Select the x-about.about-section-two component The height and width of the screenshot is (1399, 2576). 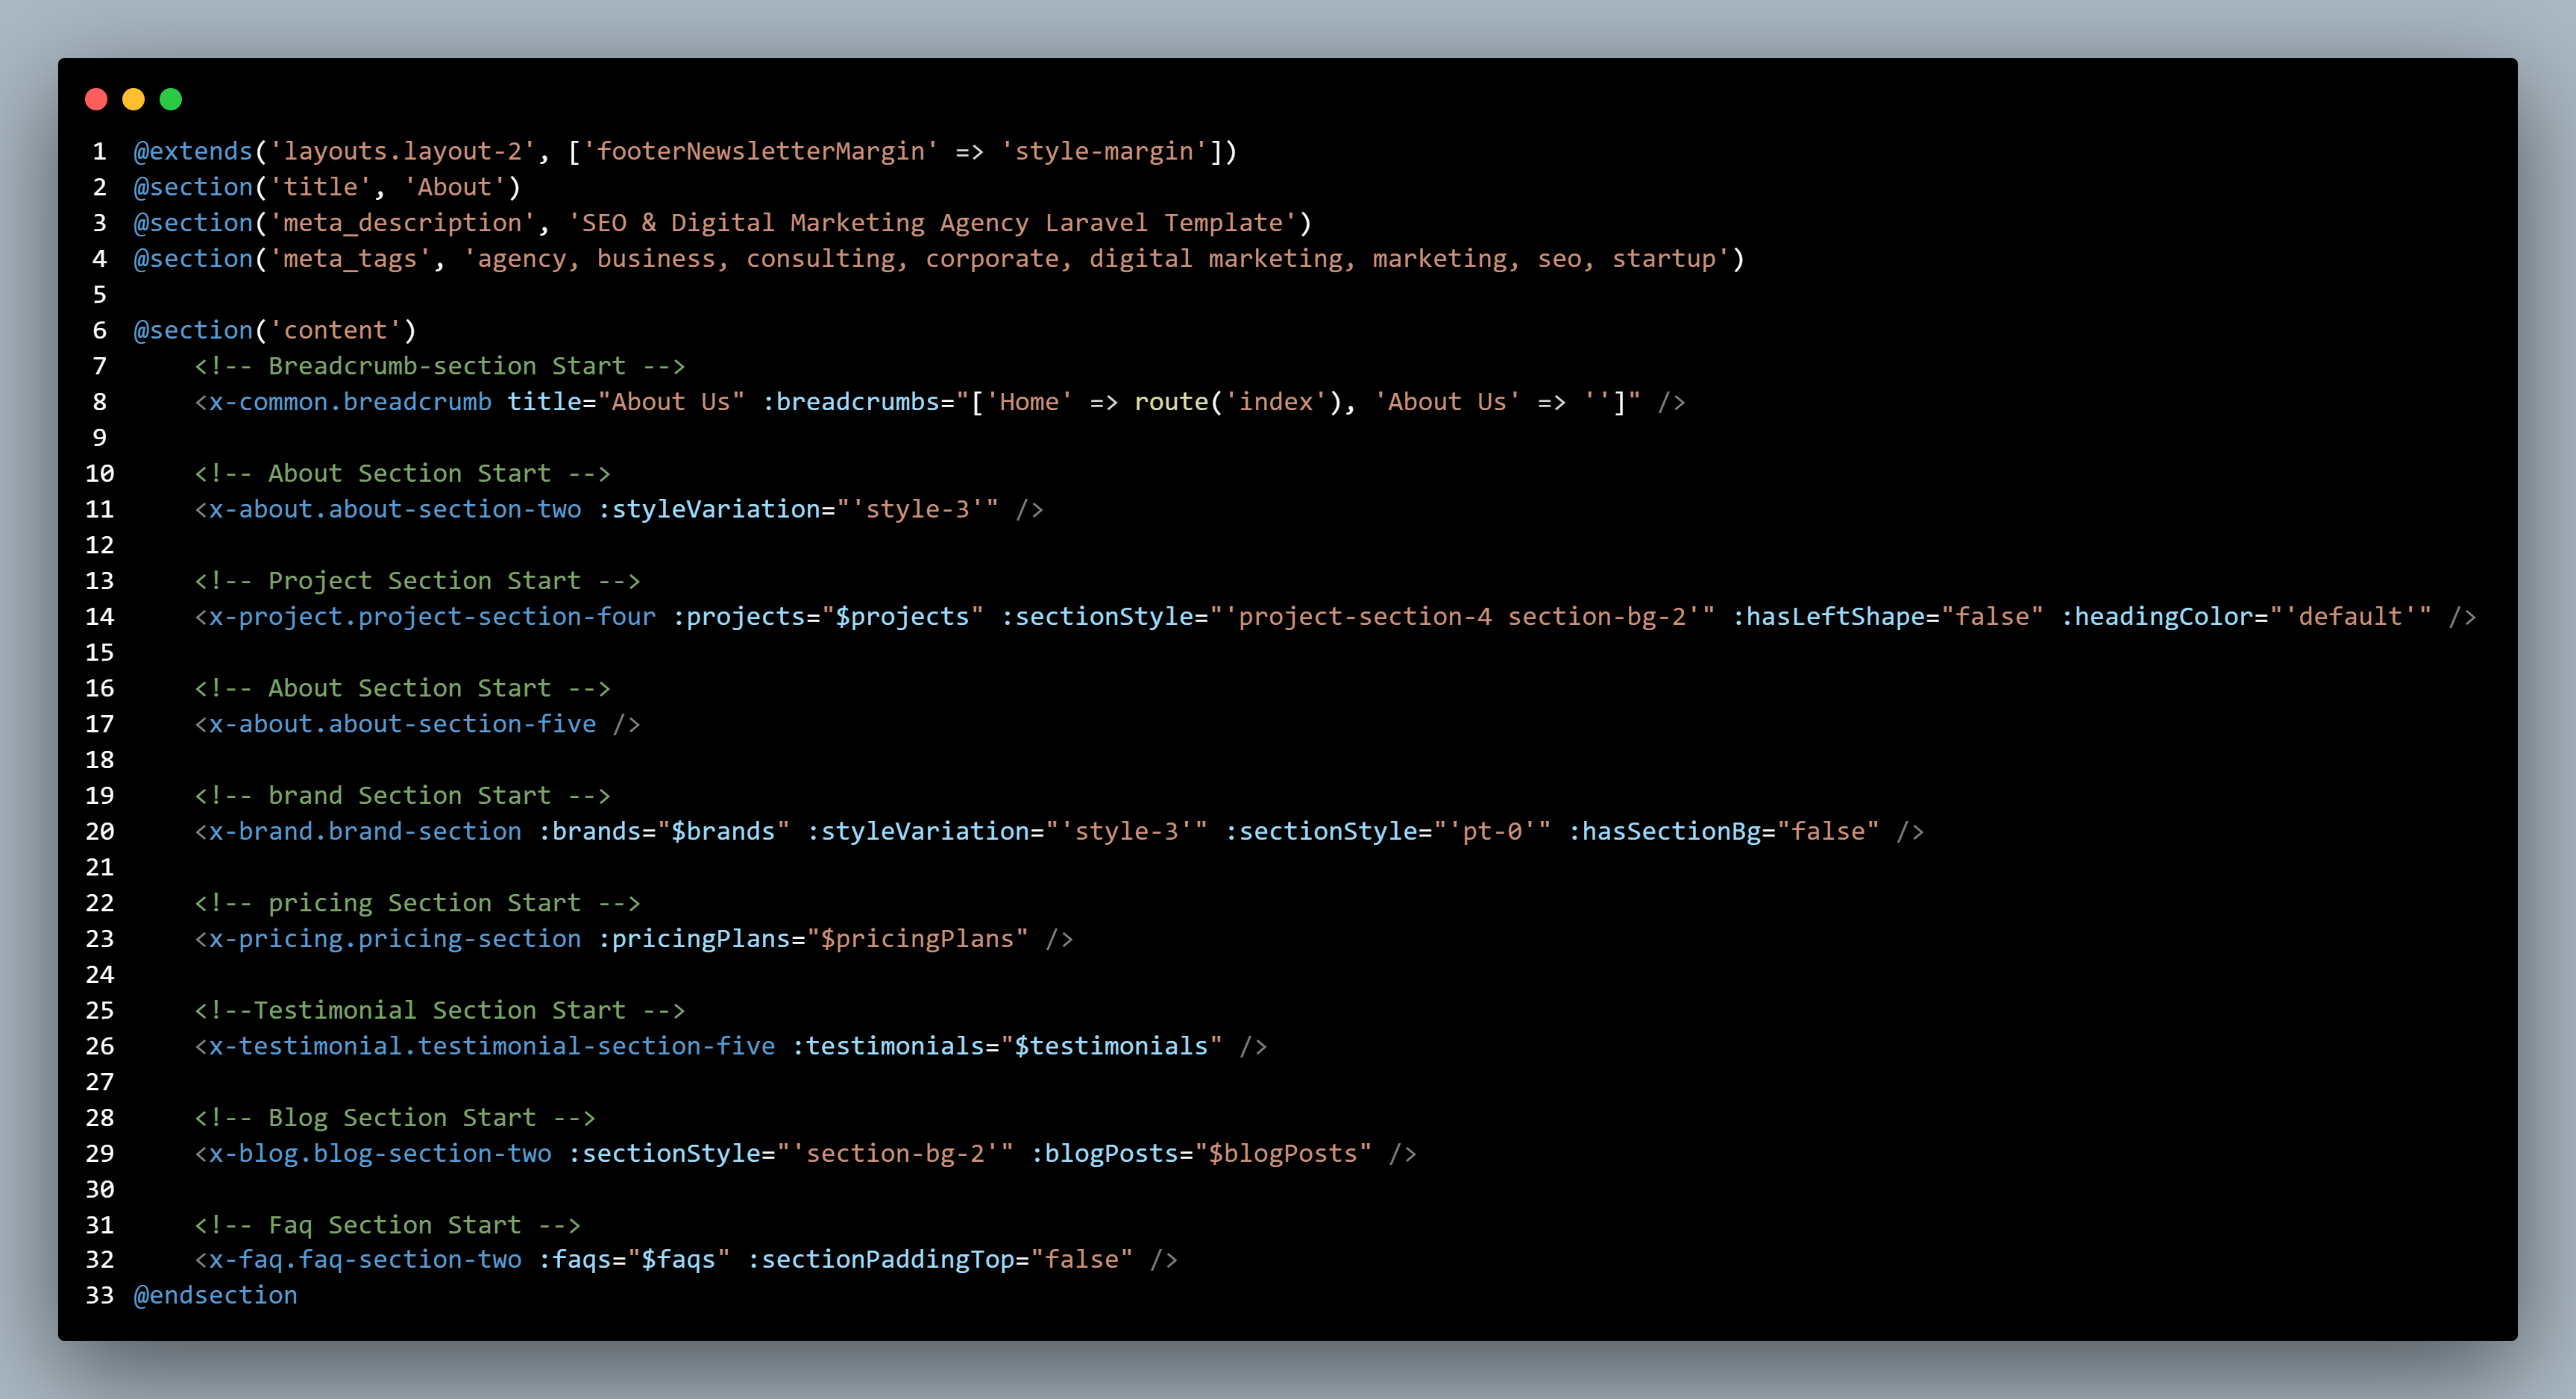tap(388, 509)
